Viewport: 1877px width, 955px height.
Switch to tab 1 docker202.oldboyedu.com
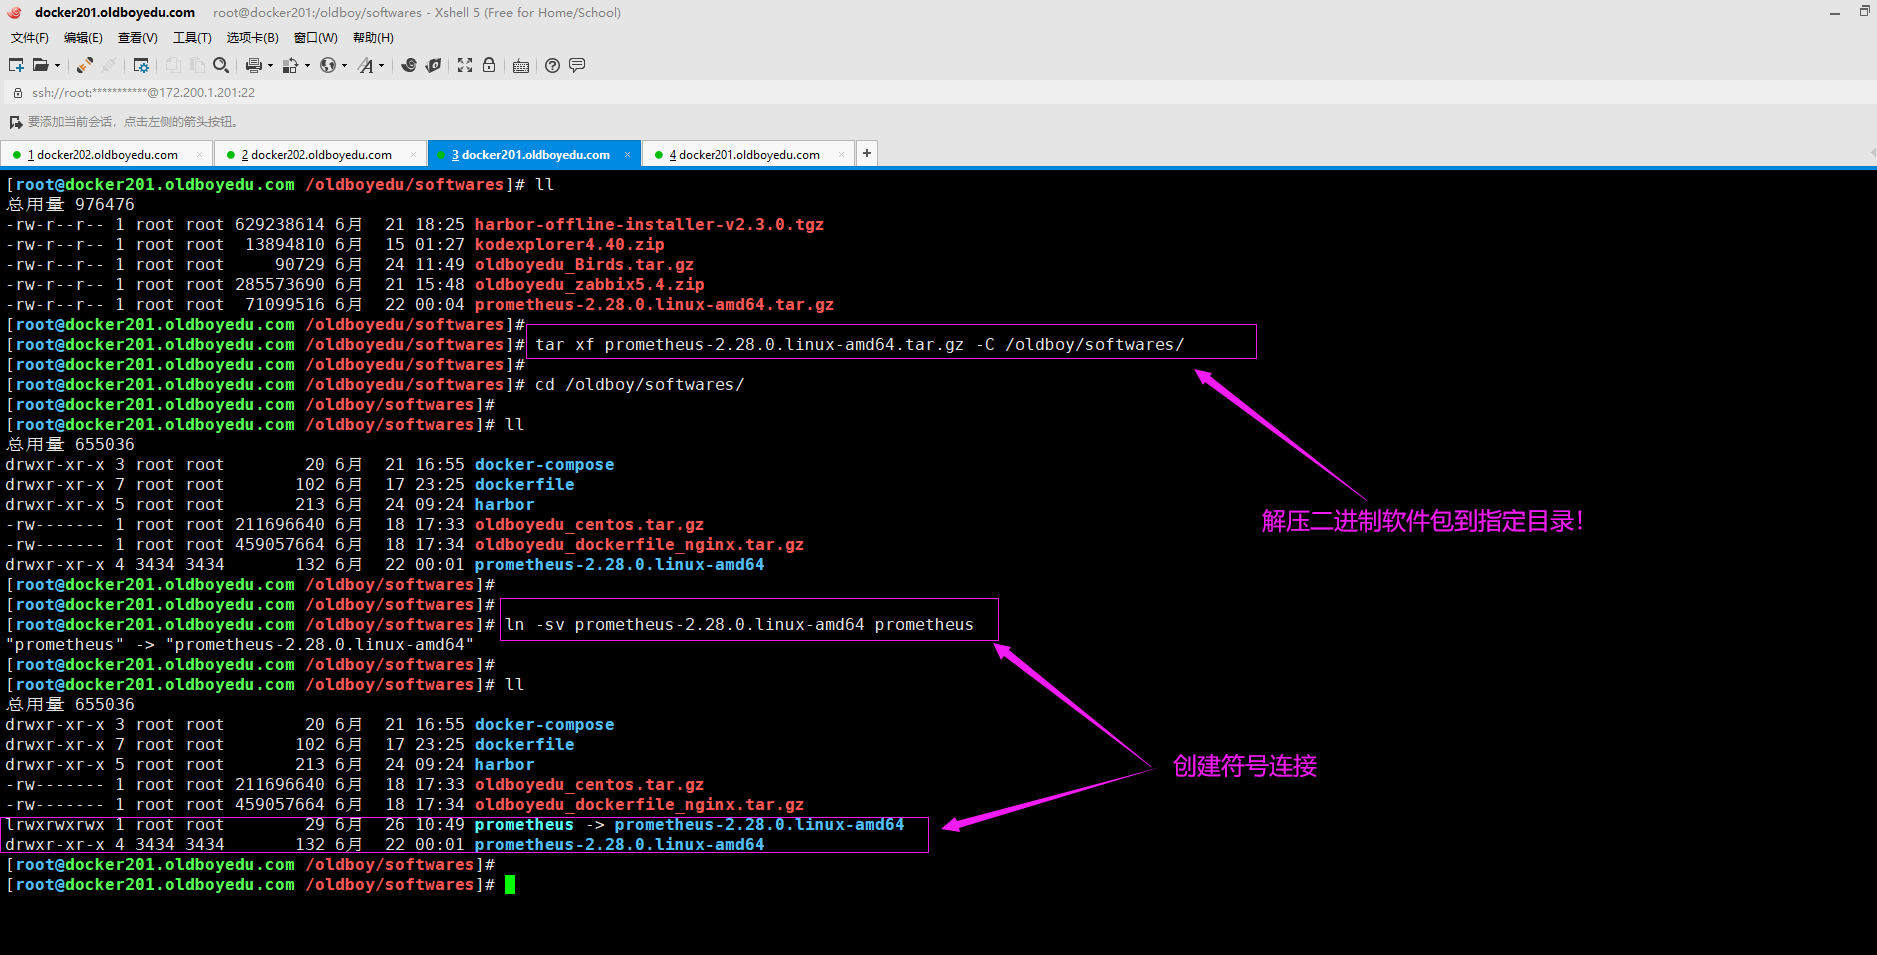click(102, 155)
